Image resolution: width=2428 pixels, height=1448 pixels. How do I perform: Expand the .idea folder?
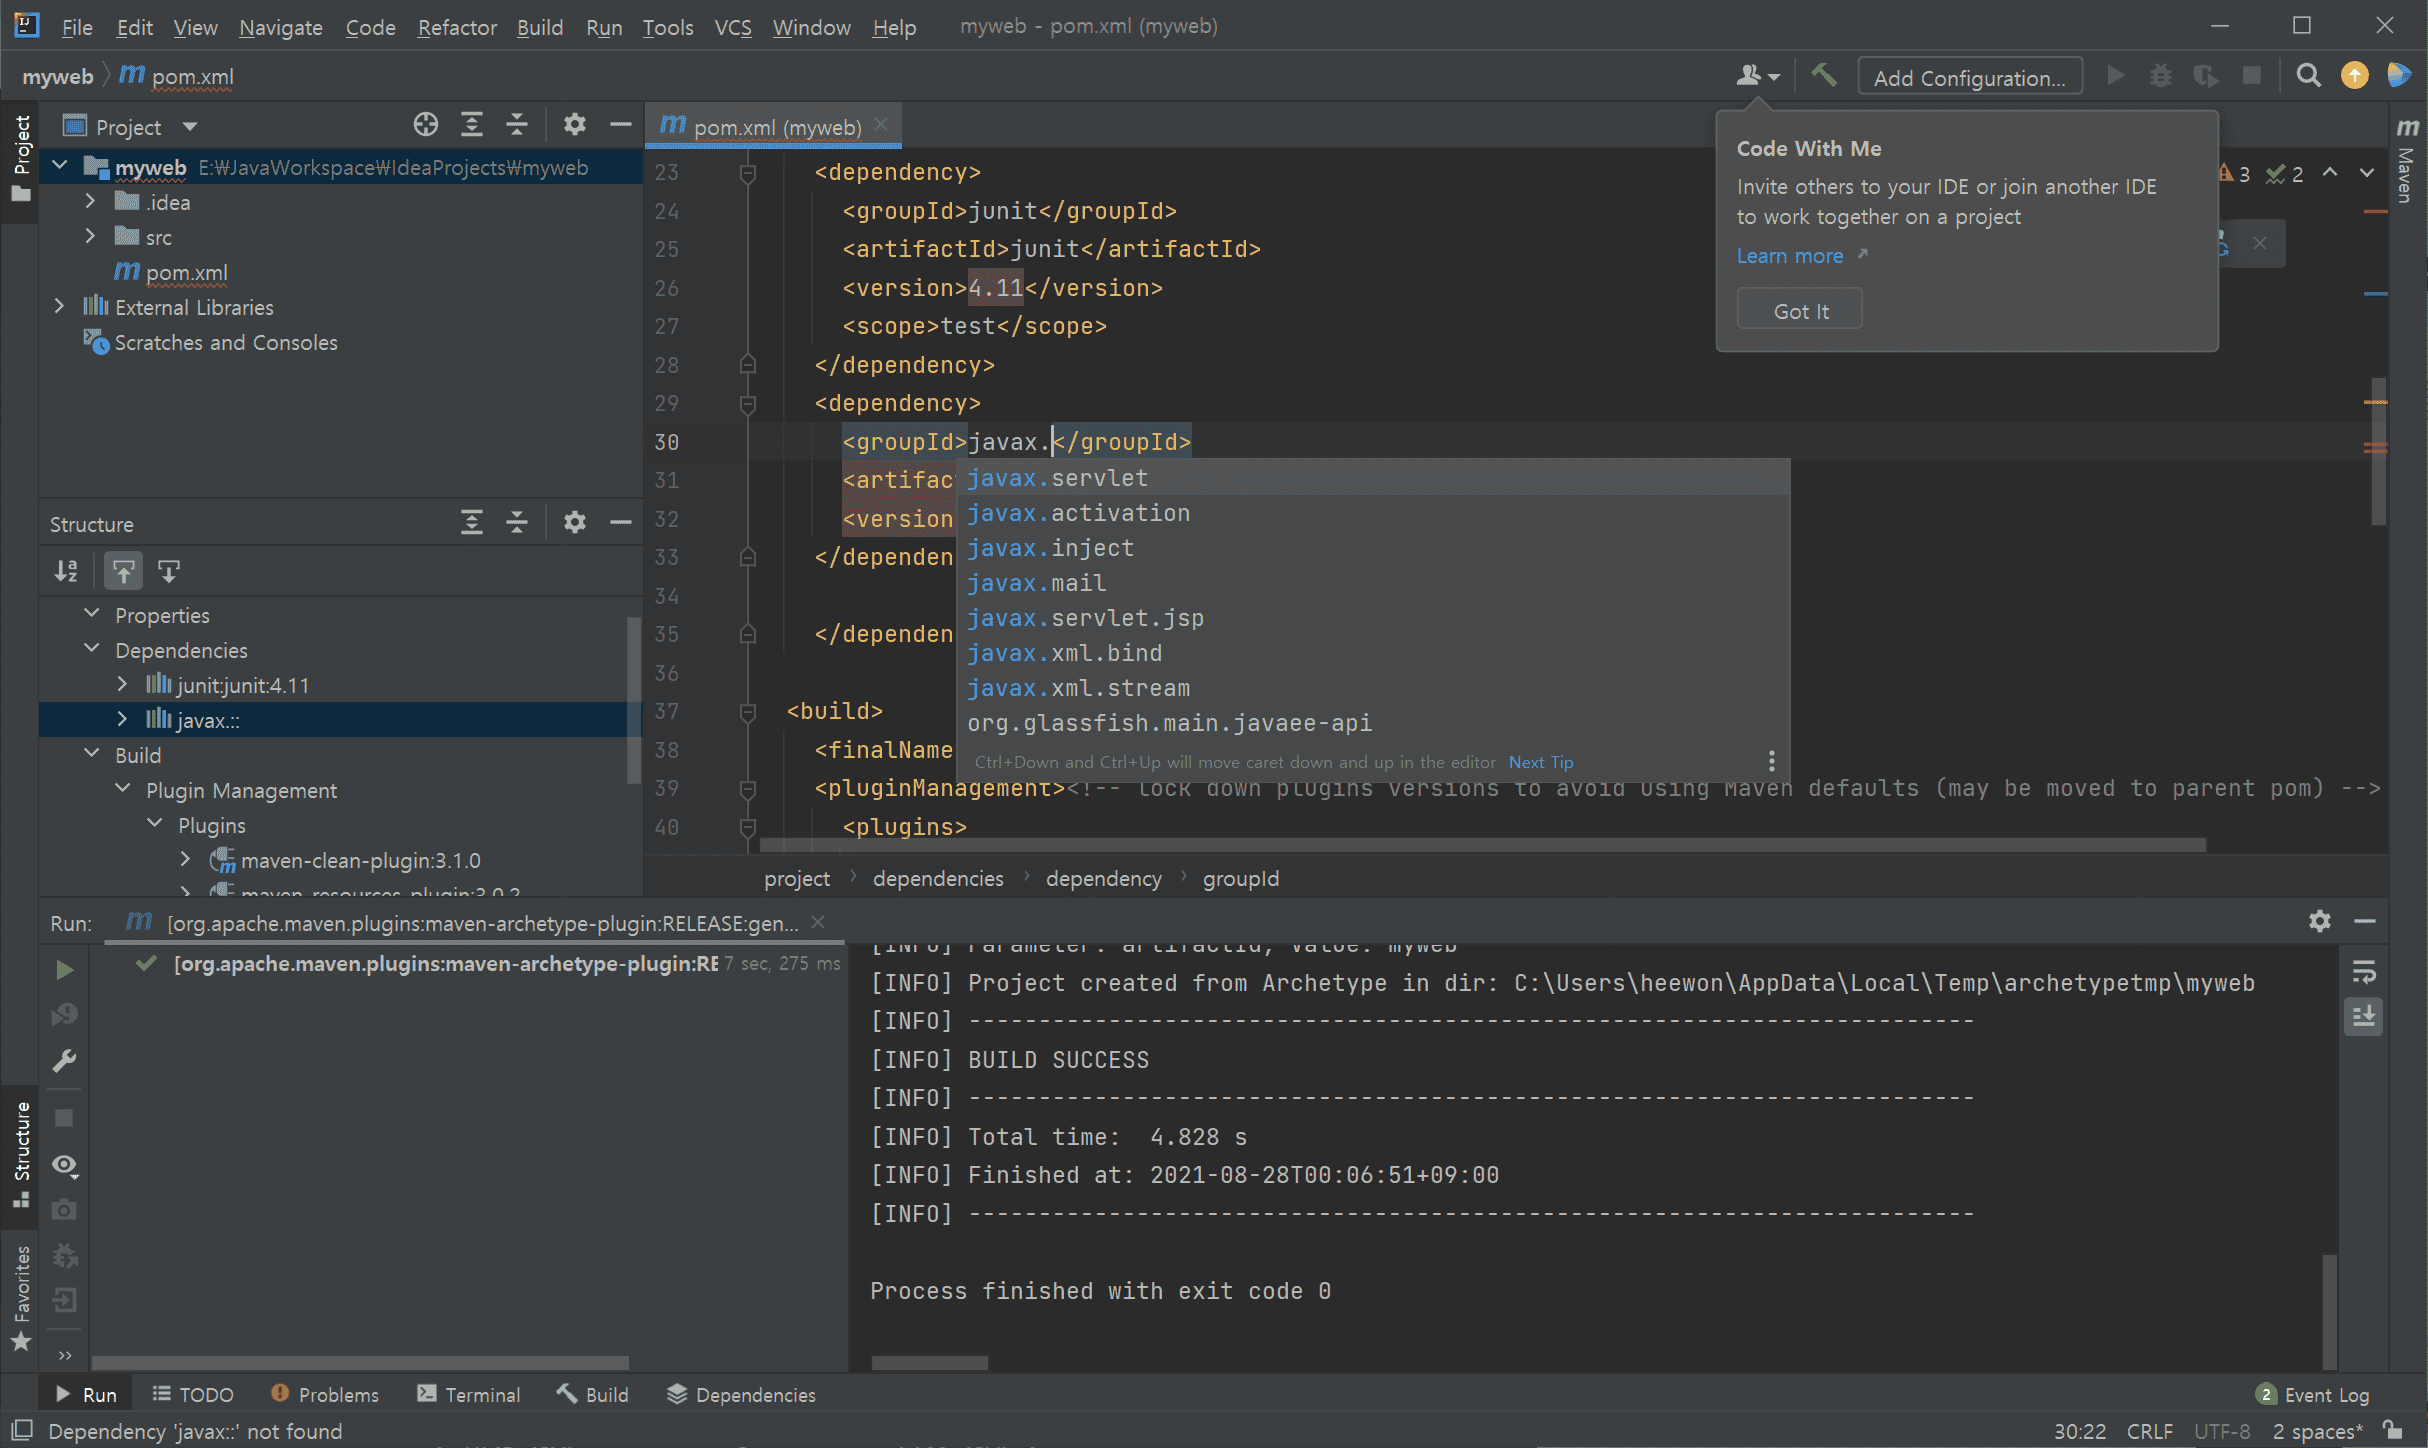tap(90, 201)
